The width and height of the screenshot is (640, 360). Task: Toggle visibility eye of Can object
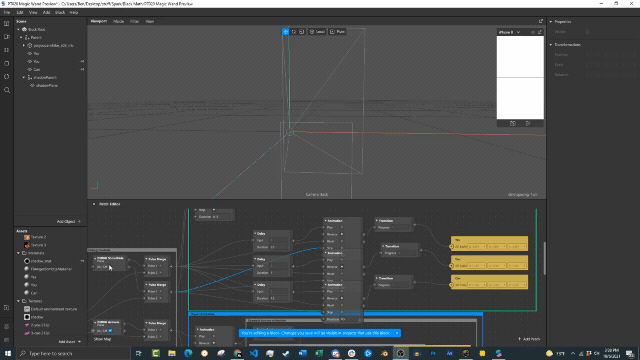pos(30,69)
